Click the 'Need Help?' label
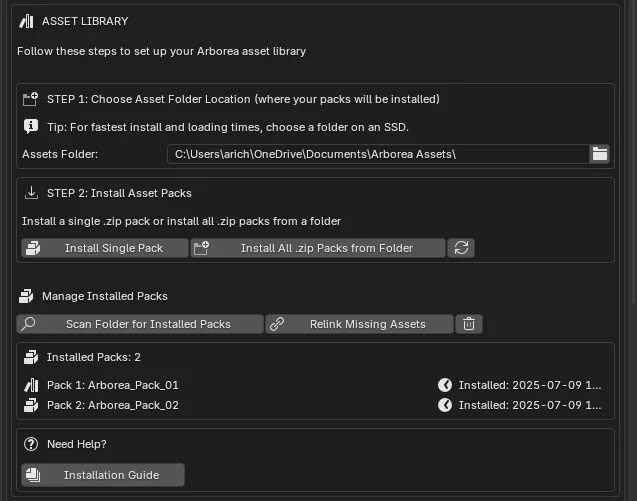The image size is (637, 501). (x=77, y=444)
